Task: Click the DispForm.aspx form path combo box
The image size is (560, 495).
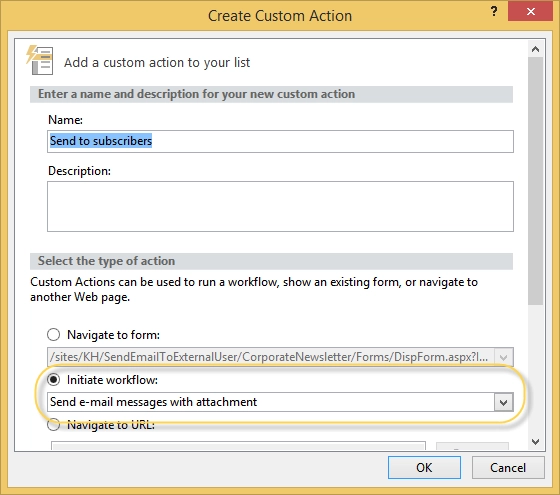Action: 280,357
